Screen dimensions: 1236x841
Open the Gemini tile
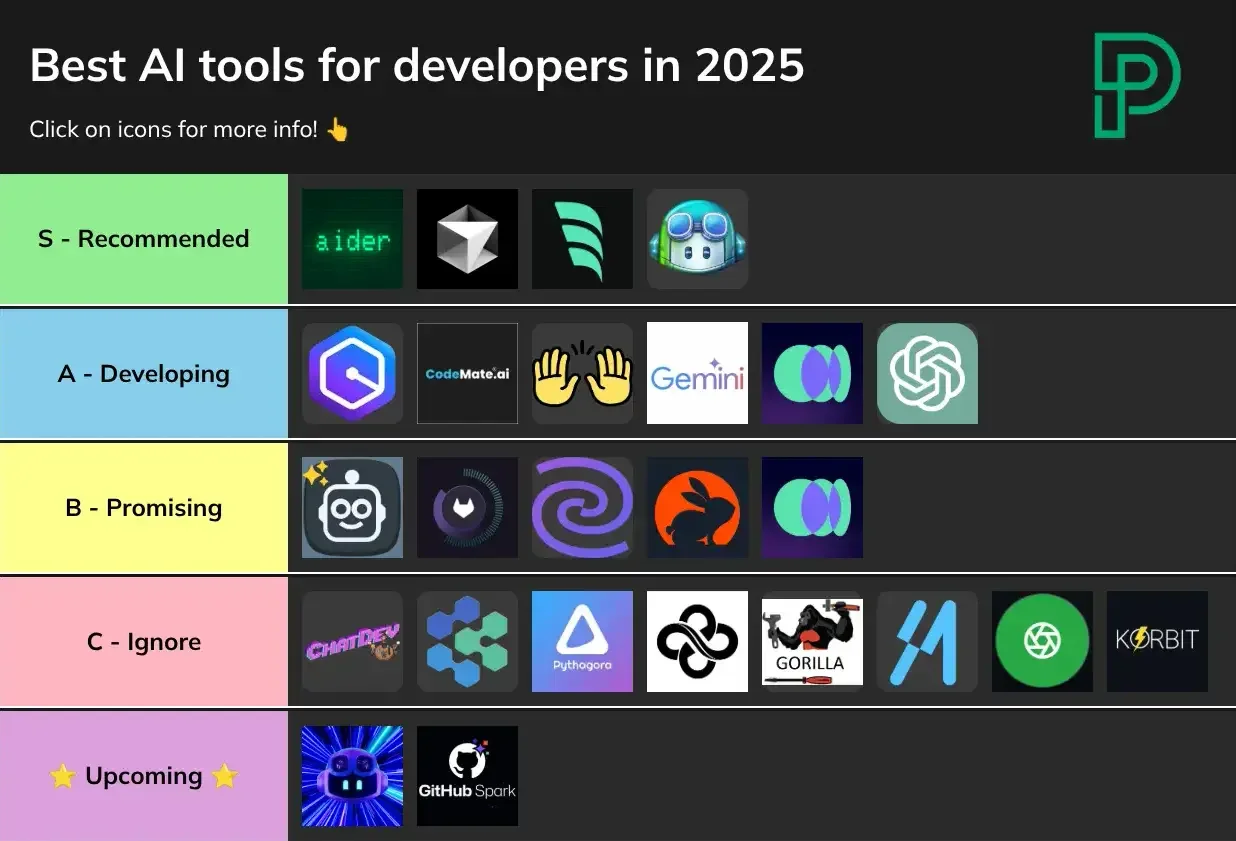click(697, 373)
